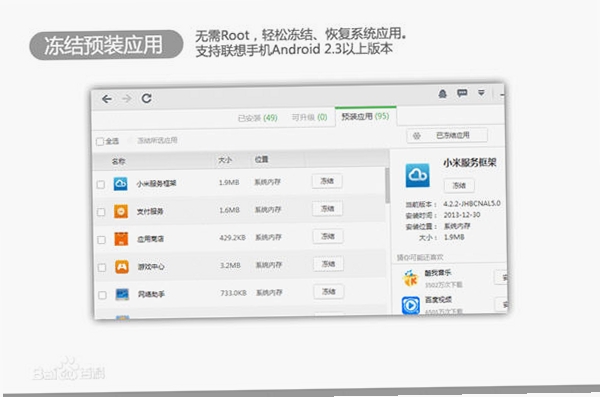Click the 酷我音乐 app name
This screenshot has width=600, height=397.
coord(438,273)
